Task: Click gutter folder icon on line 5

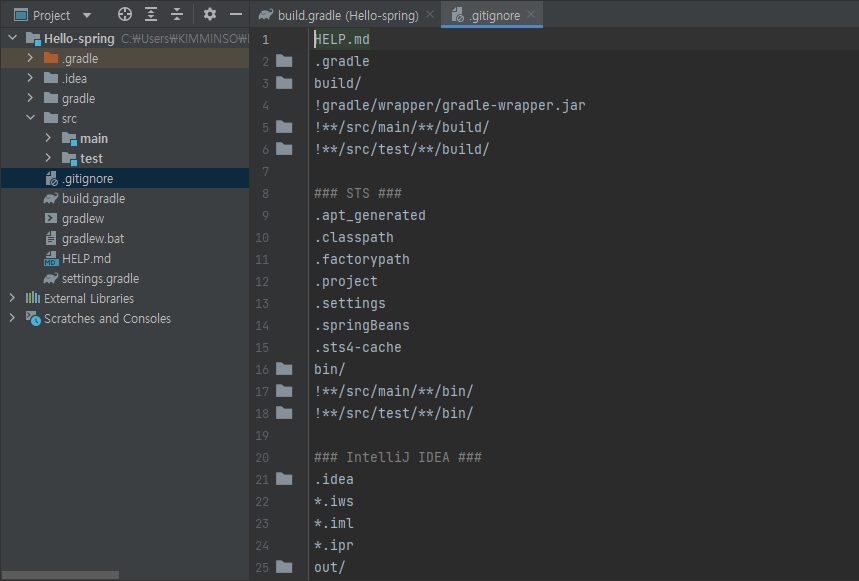Action: [284, 126]
